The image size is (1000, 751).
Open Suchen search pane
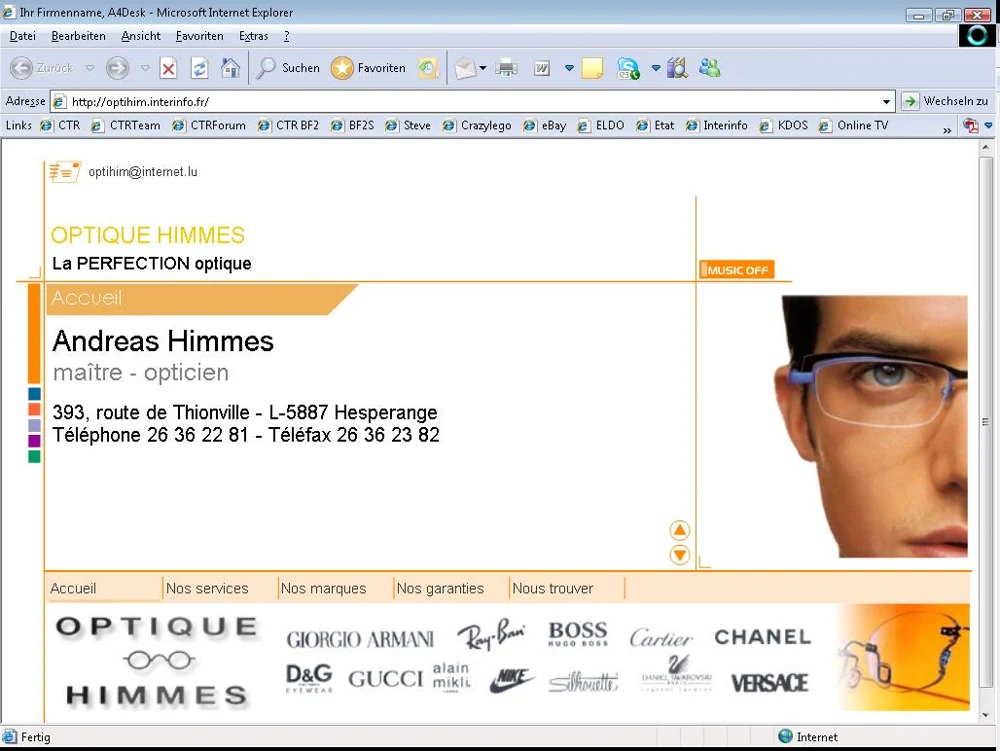tap(287, 68)
